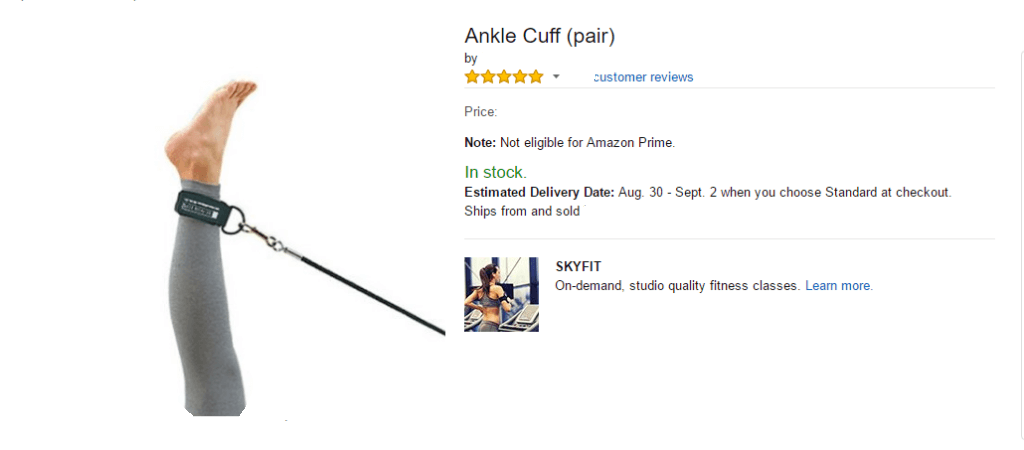Open the SKYFIT ad thumbnail image

pos(501,294)
